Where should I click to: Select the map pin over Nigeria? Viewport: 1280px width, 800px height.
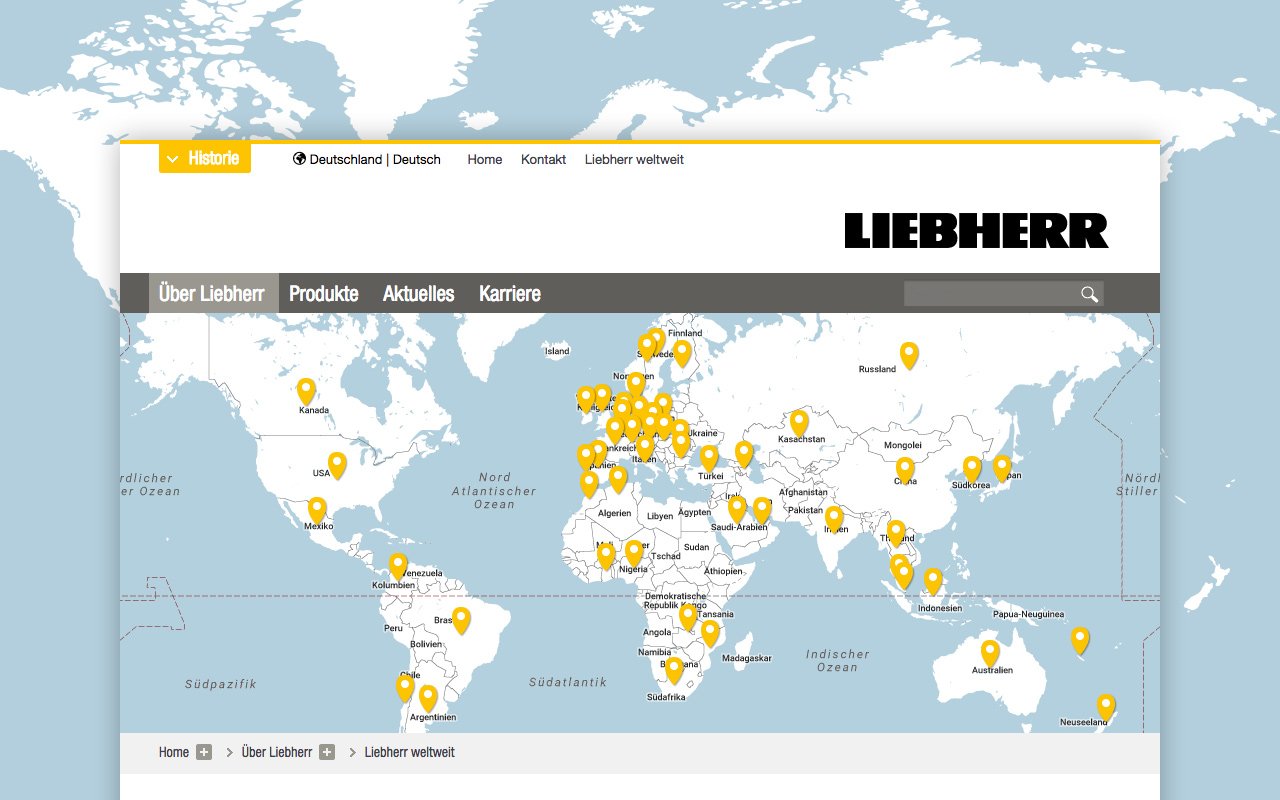(x=634, y=553)
